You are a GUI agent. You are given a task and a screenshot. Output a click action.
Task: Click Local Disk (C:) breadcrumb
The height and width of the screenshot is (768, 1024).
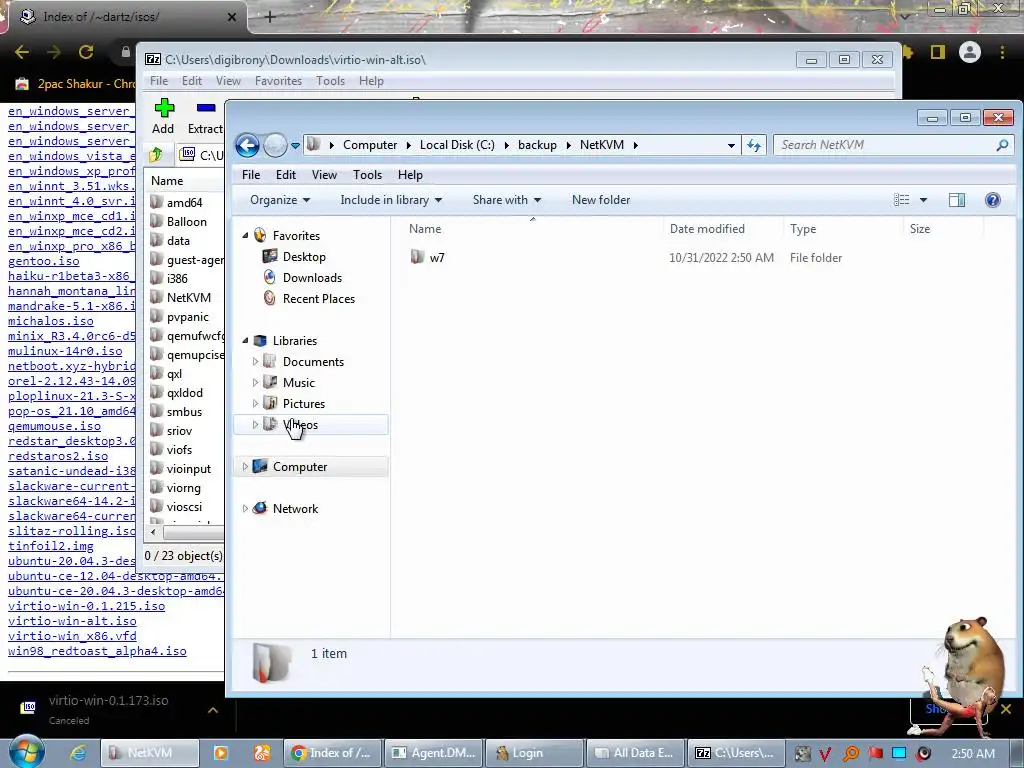(x=457, y=145)
